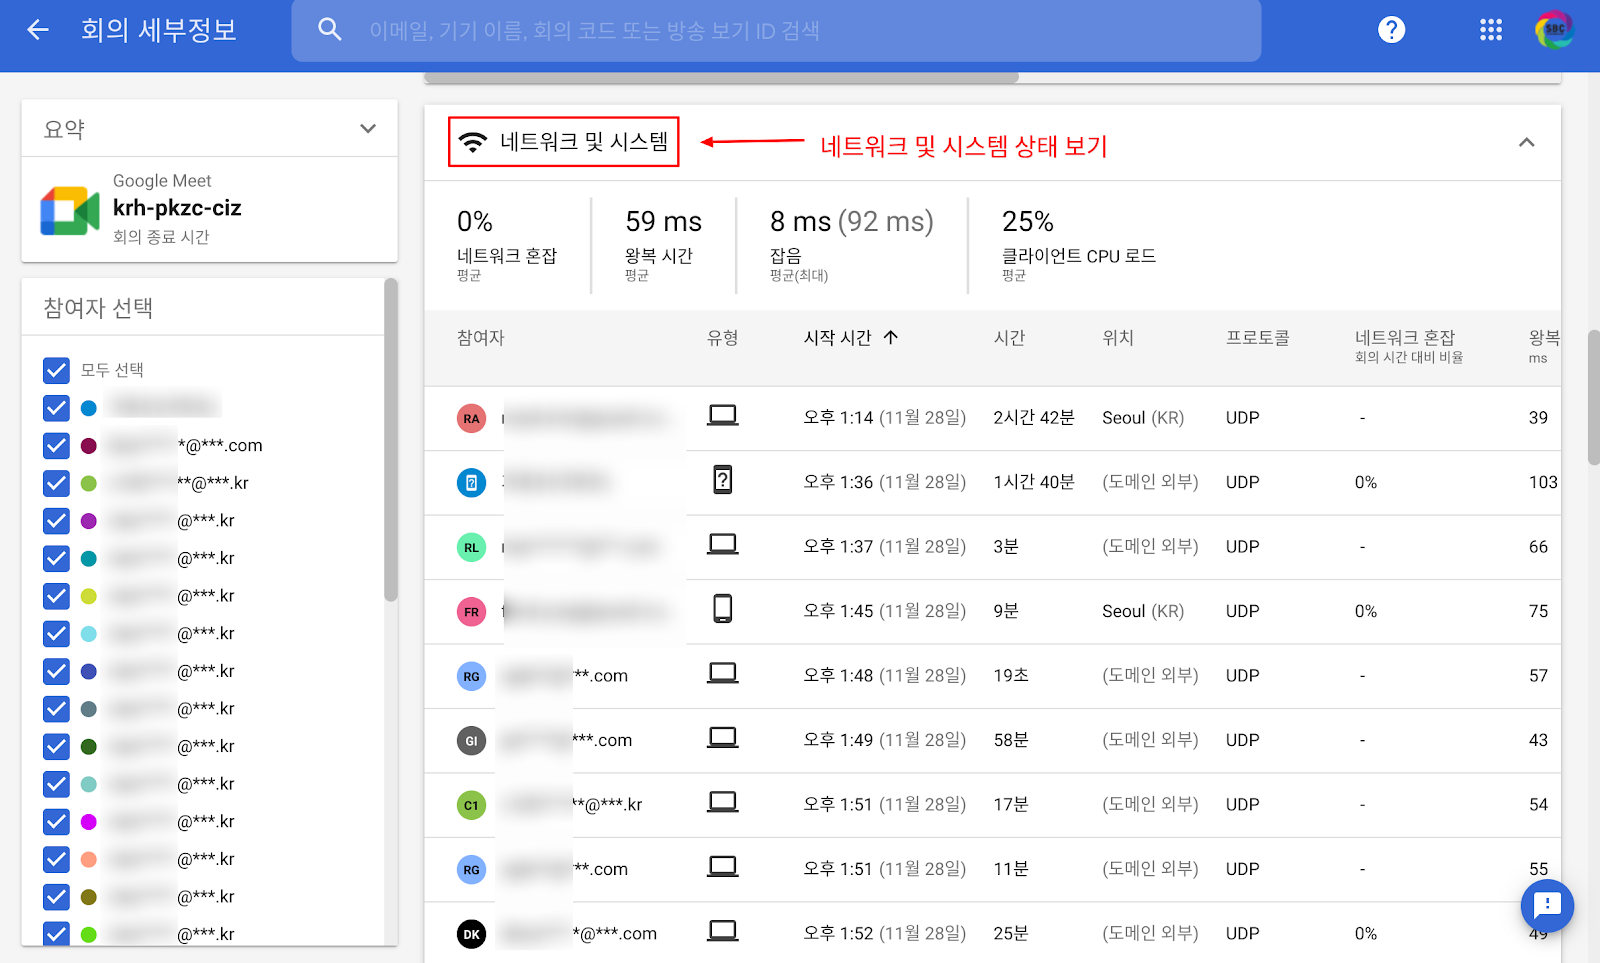Uncheck the **@***.kr participant checkbox
The width and height of the screenshot is (1600, 963).
57,484
